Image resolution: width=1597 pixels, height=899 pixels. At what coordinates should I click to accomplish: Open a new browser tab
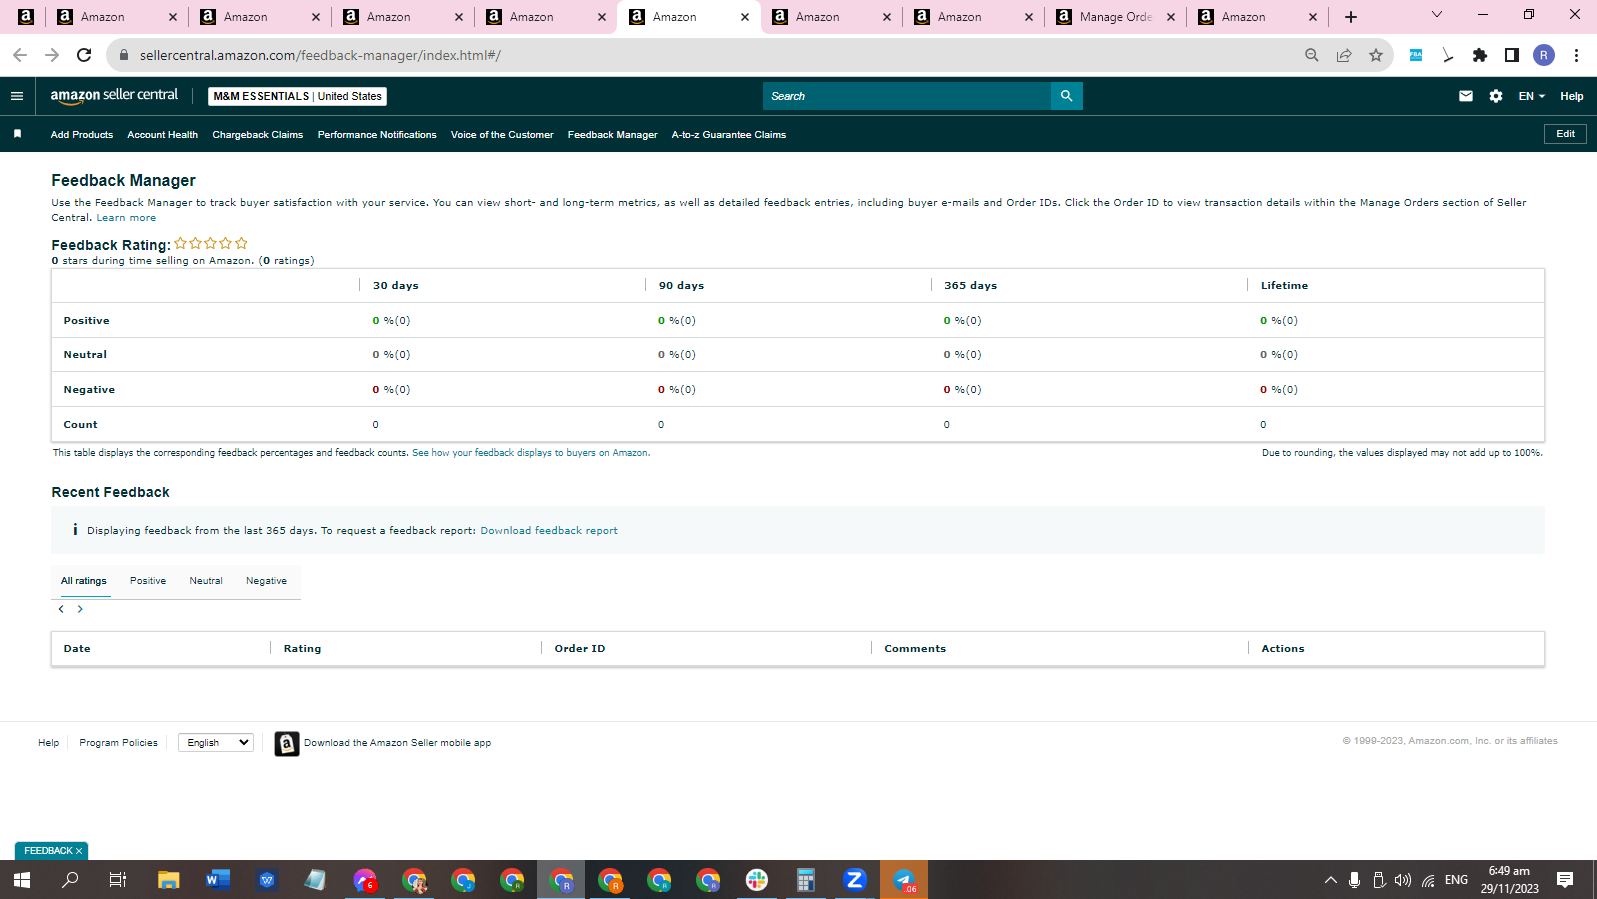(x=1351, y=17)
